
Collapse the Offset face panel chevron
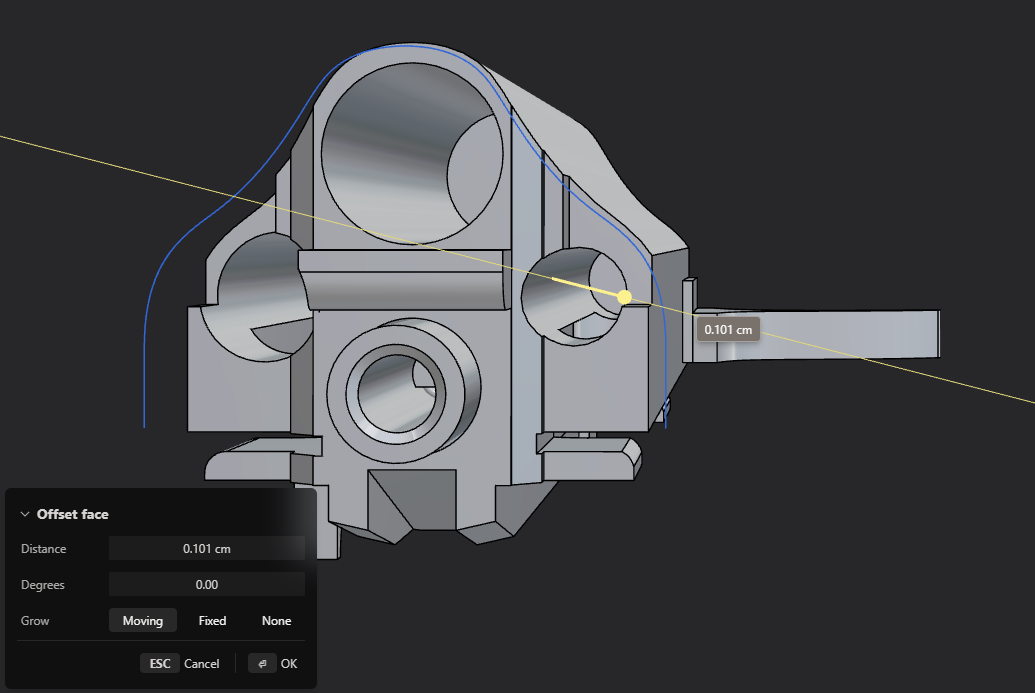point(25,514)
